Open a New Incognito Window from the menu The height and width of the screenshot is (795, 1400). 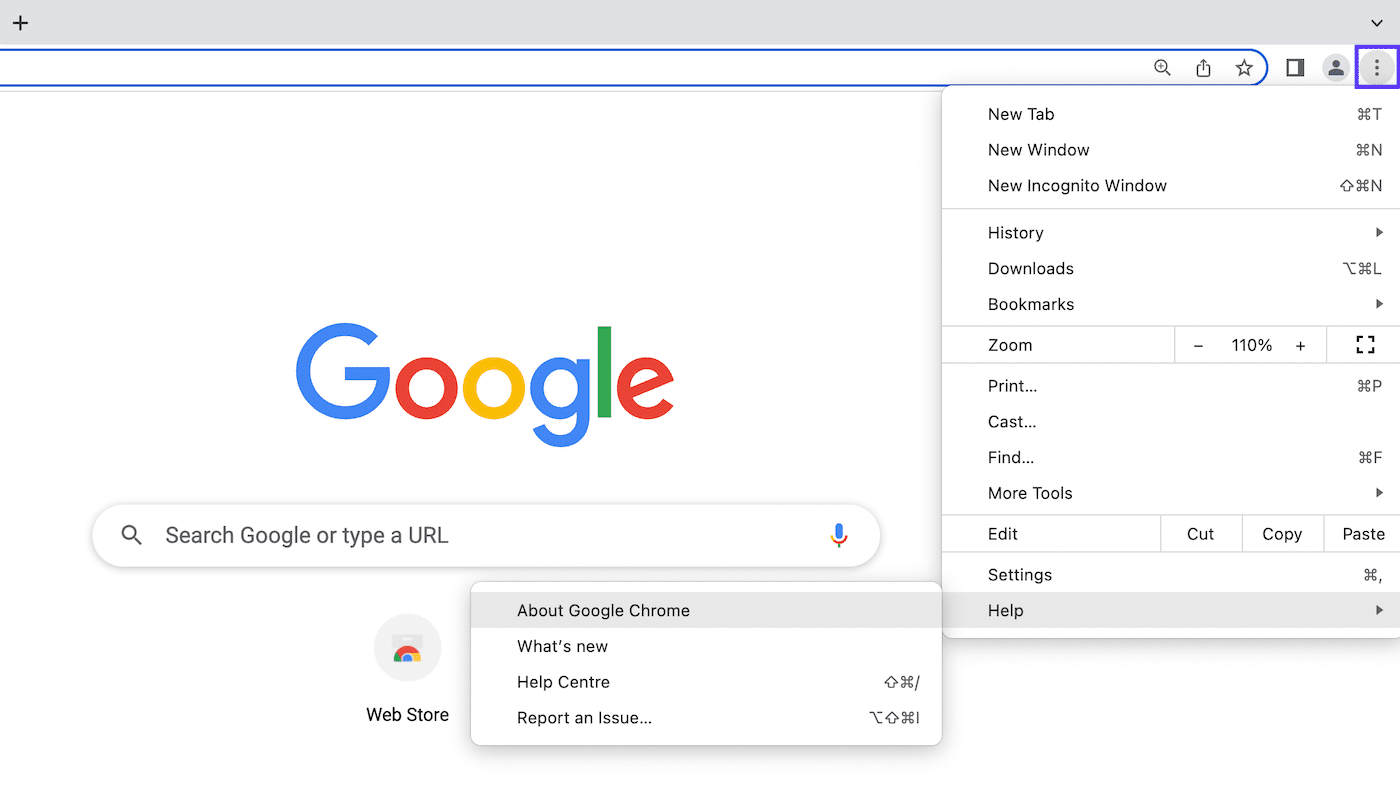point(1077,185)
